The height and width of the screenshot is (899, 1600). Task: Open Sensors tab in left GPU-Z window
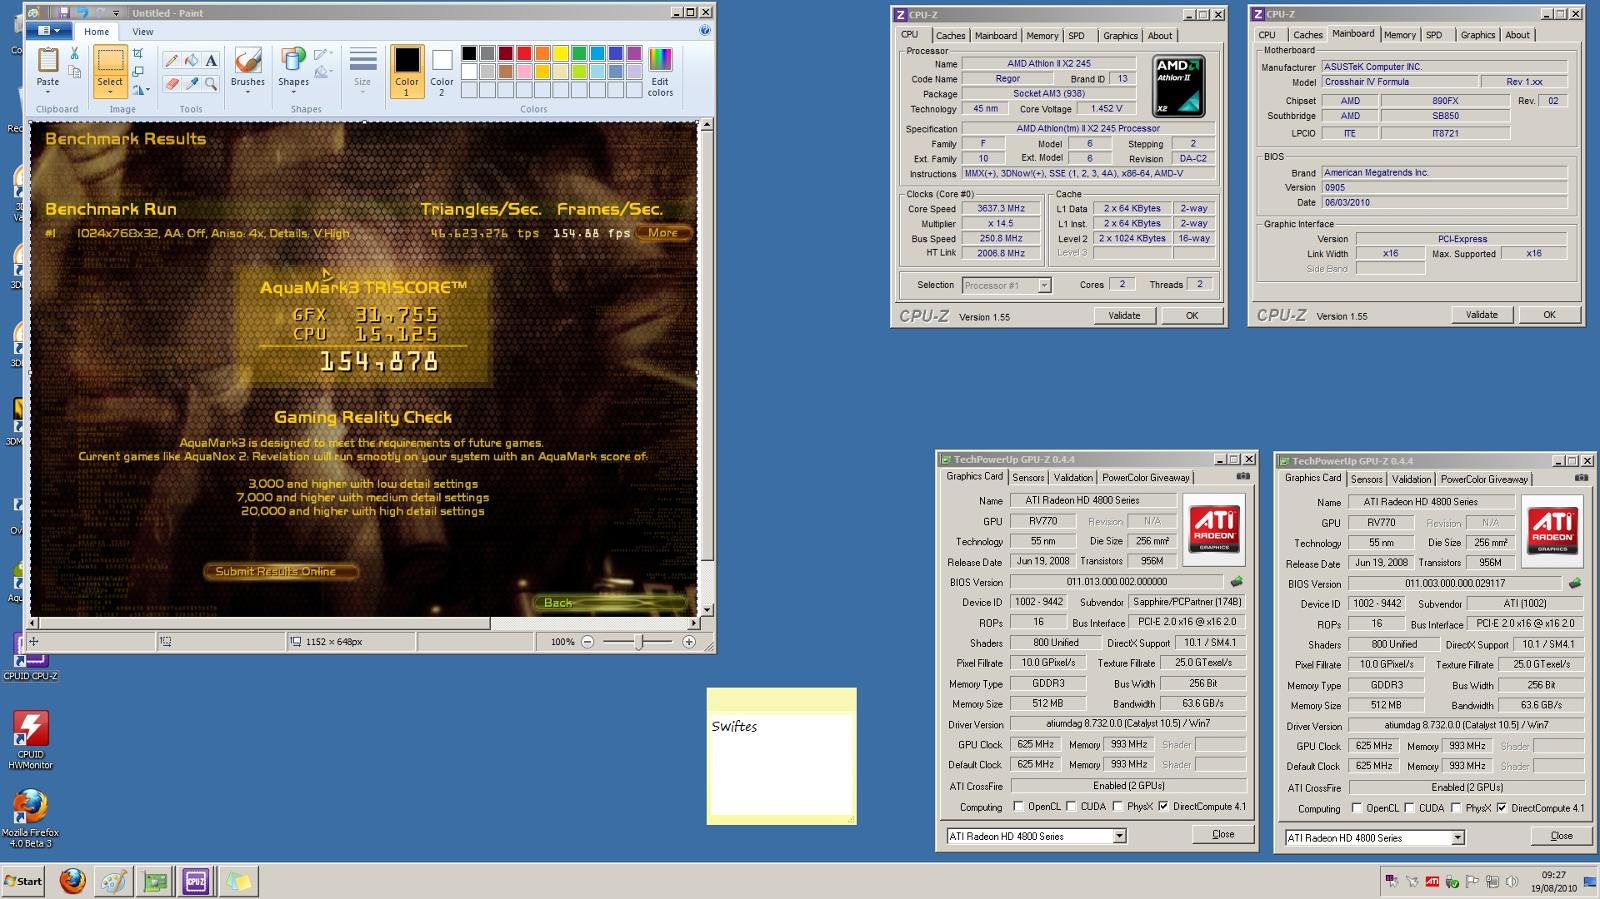tap(1028, 477)
